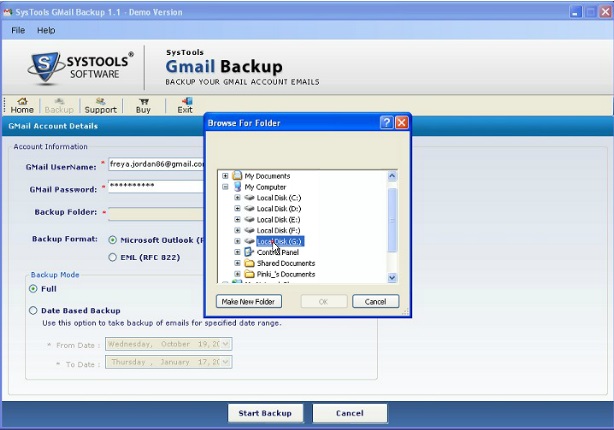Click the Pinki_'s Documents folder icon
Screen dimensions: 614x430
point(249,274)
